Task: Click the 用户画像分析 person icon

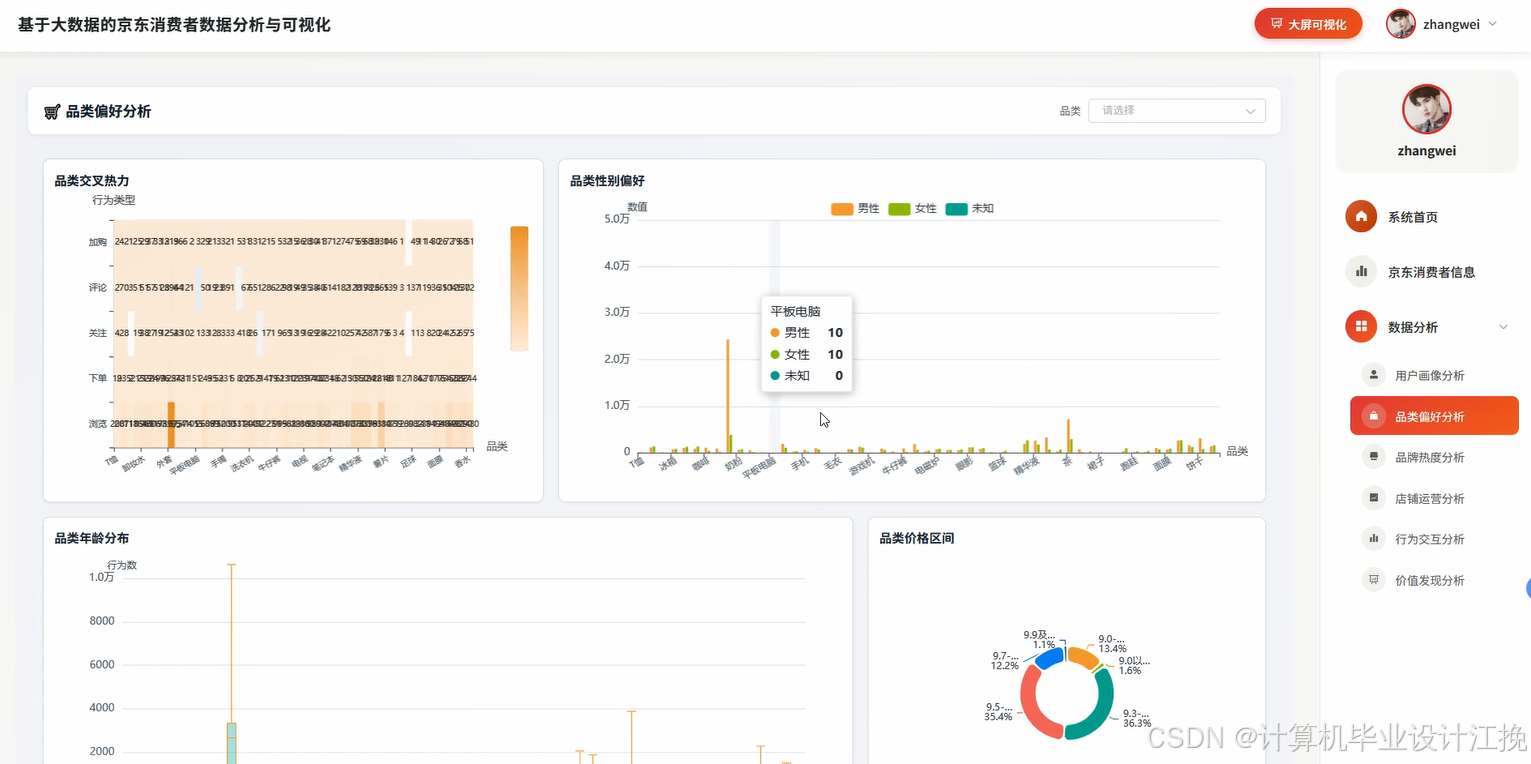Action: (1374, 375)
